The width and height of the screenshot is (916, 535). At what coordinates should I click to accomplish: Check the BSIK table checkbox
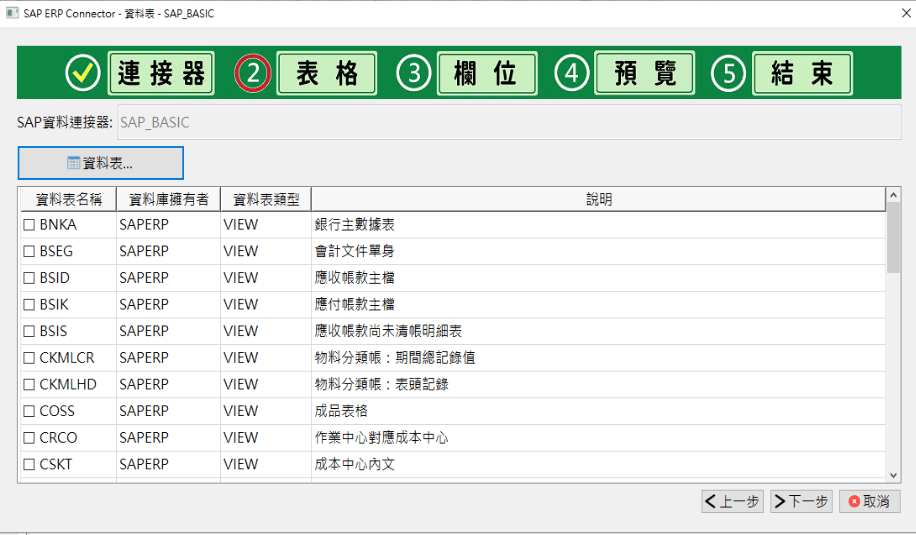[x=29, y=304]
